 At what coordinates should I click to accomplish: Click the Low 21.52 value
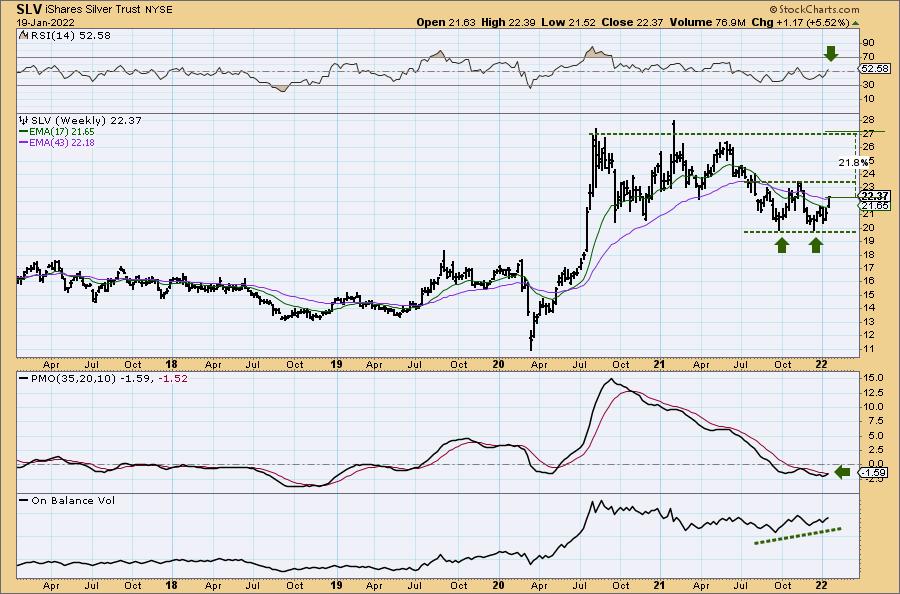(568, 22)
